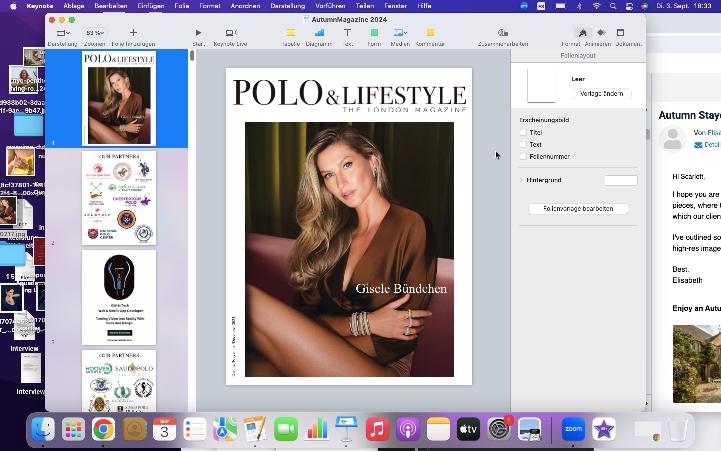721x451 pixels.
Task: Click the Vorlage ändern button
Action: point(601,93)
